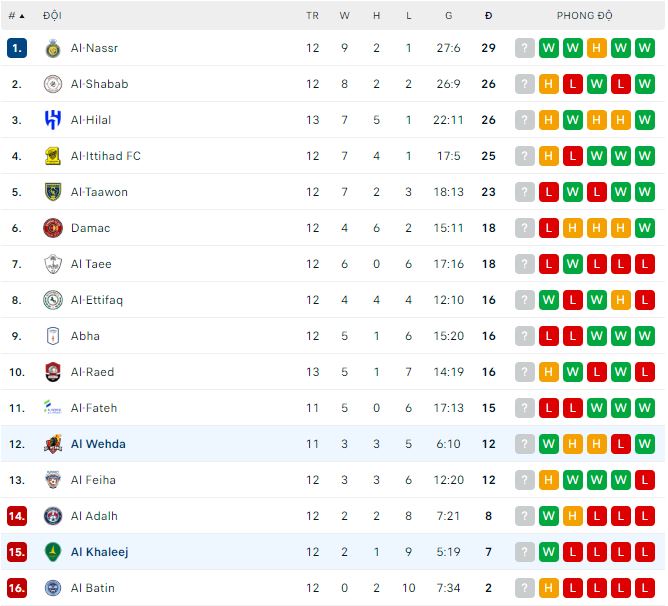668x606 pixels.
Task: Click the Al Batin team name
Action: [93, 588]
